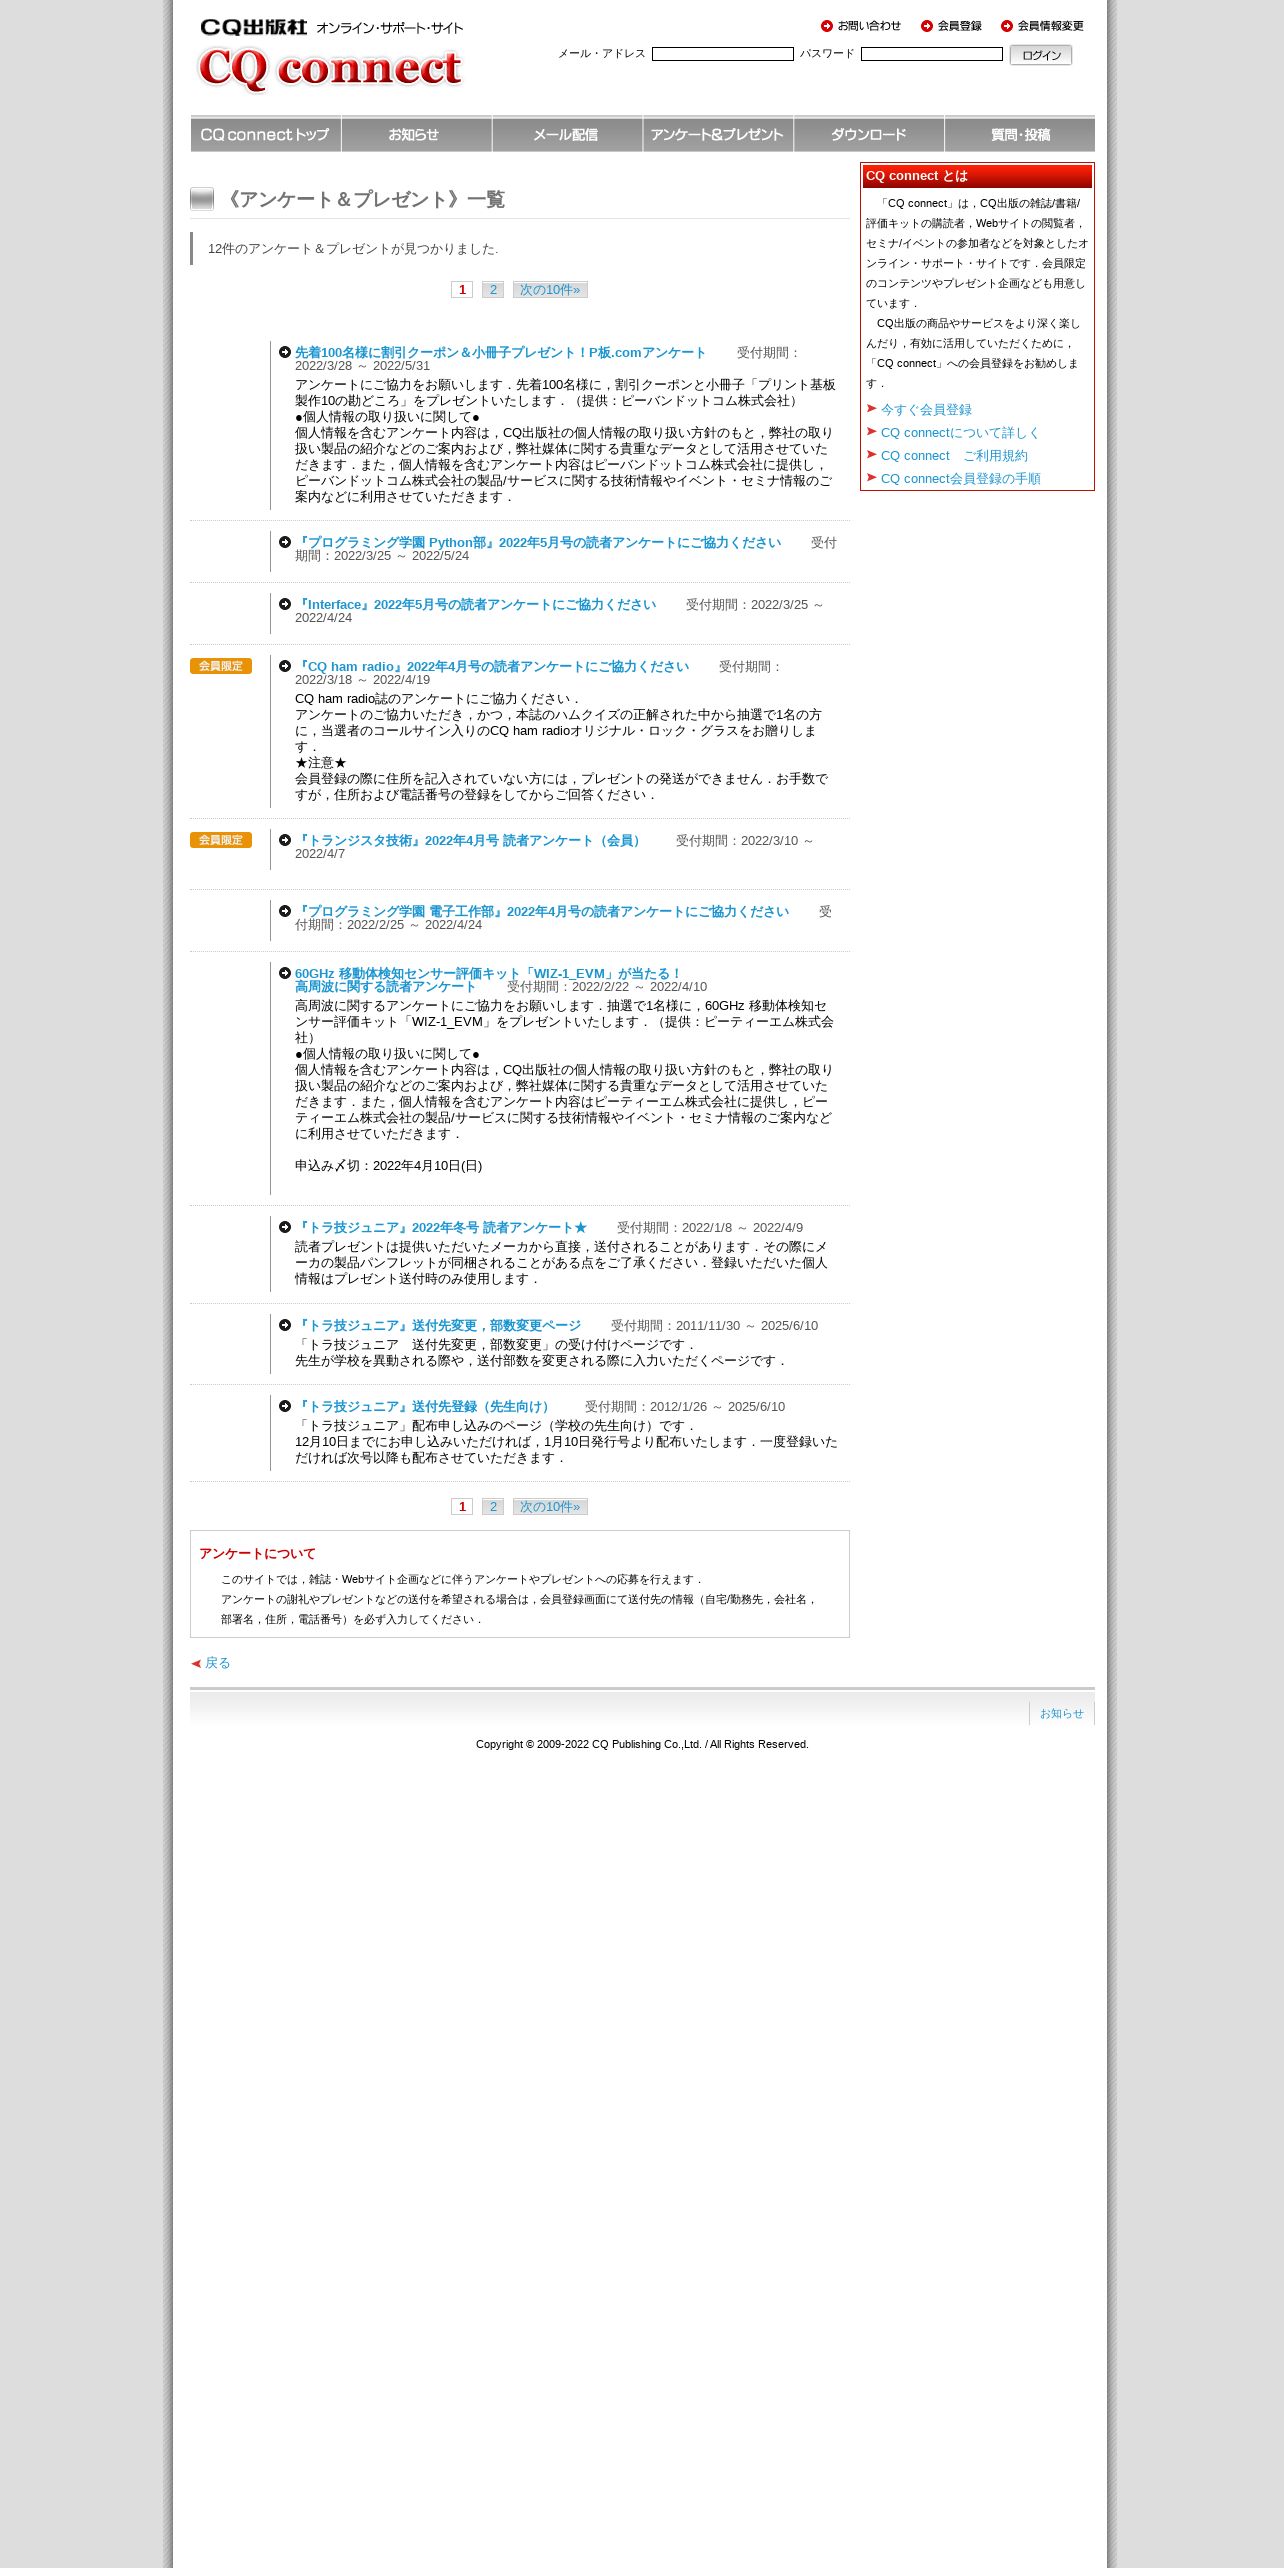1284x2568 pixels.
Task: Click red arrow icon beside 会員情報変更
Action: (1007, 26)
